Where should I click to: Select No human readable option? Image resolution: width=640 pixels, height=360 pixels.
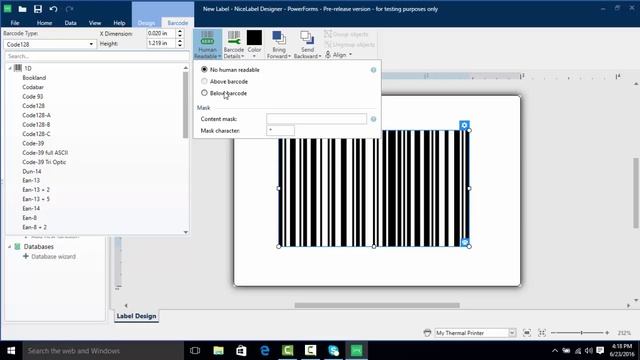tap(231, 70)
